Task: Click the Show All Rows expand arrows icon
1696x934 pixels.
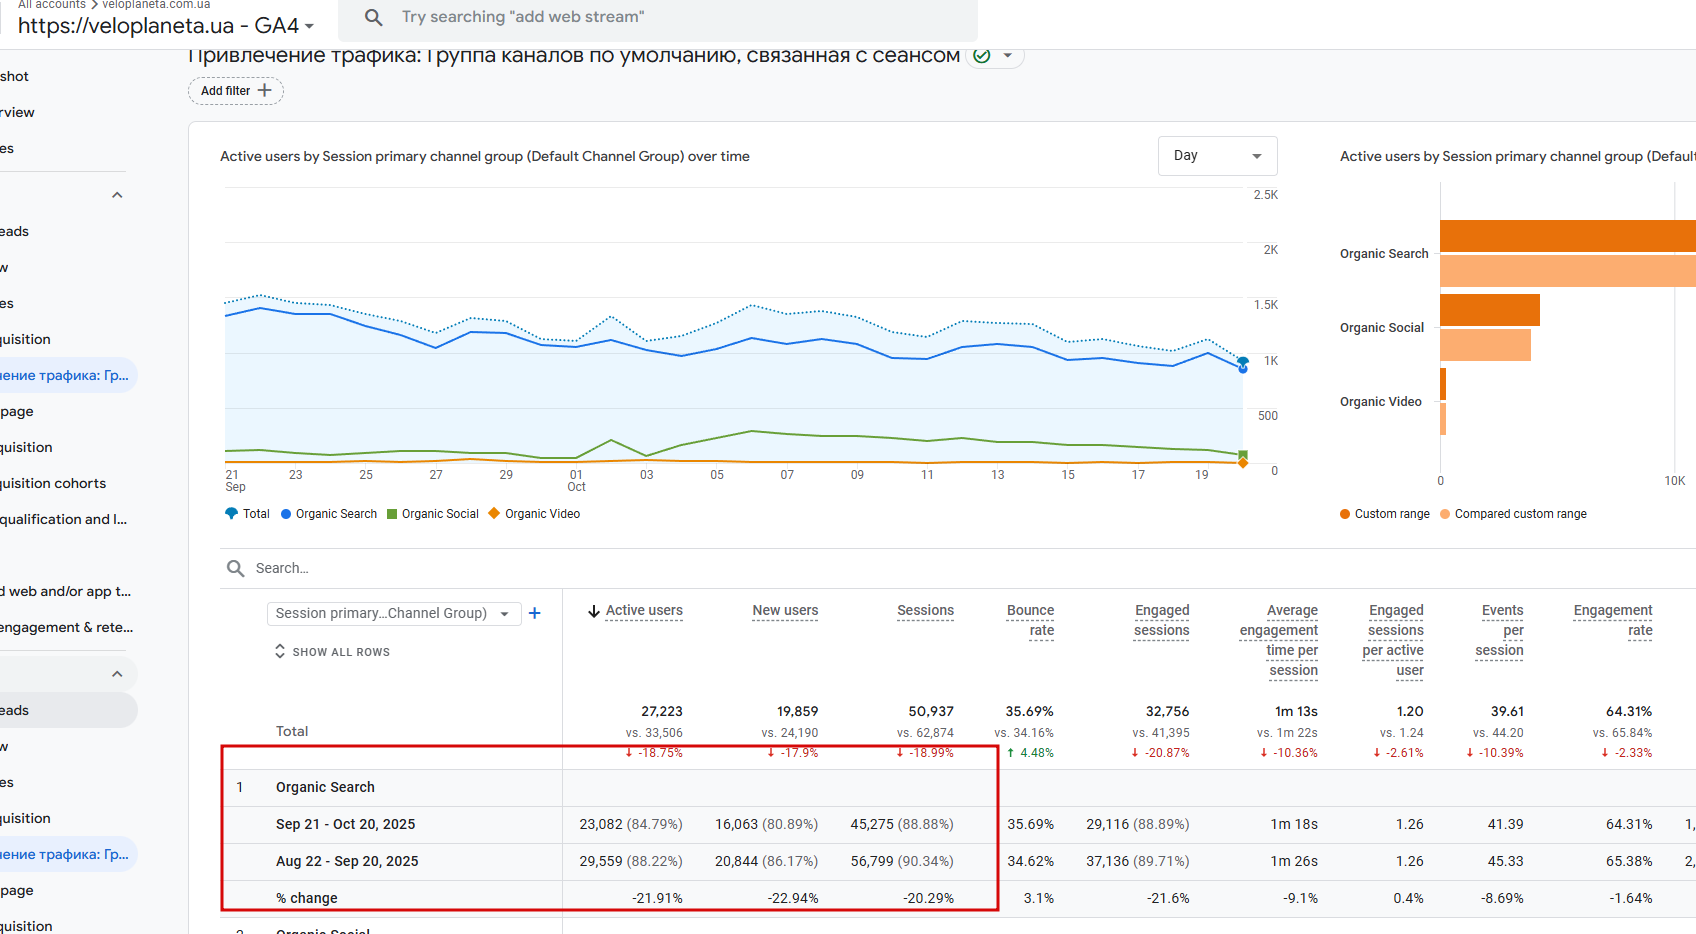Action: click(x=280, y=651)
